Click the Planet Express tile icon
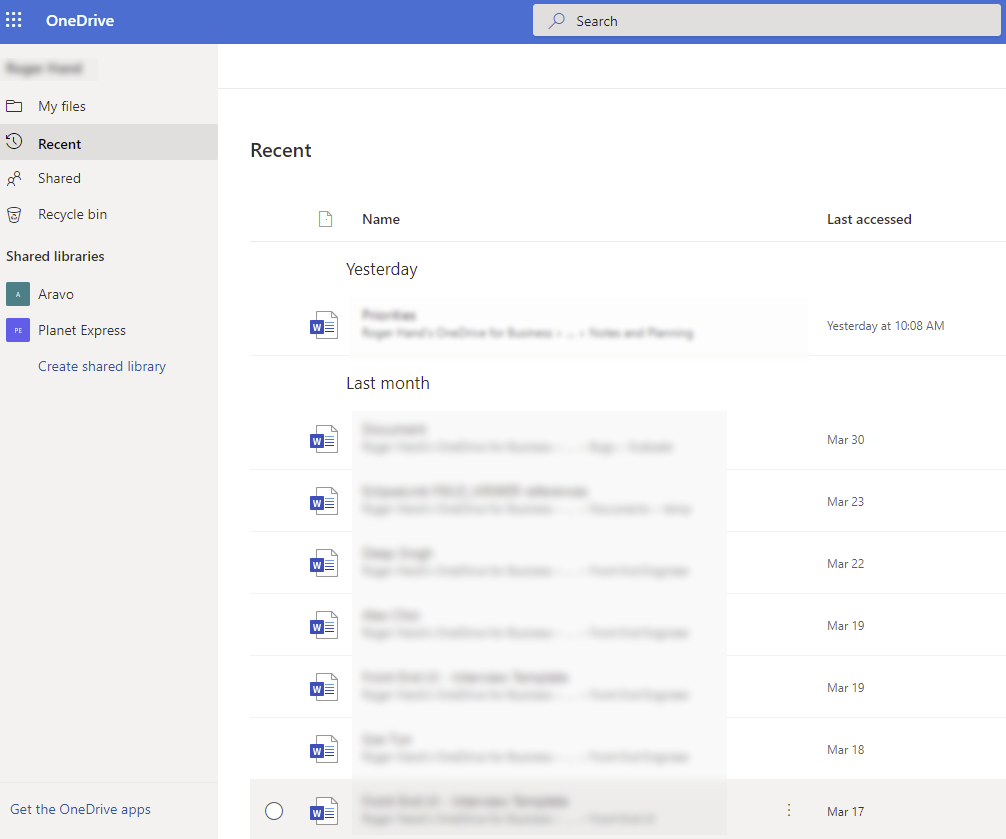The width and height of the screenshot is (1006, 839). (x=18, y=330)
